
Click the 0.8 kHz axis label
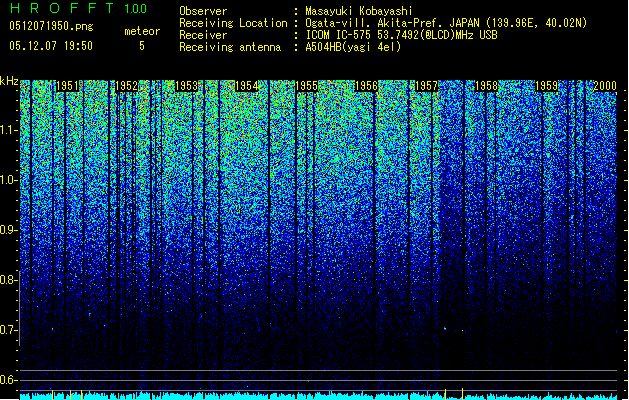pyautogui.click(x=8, y=280)
